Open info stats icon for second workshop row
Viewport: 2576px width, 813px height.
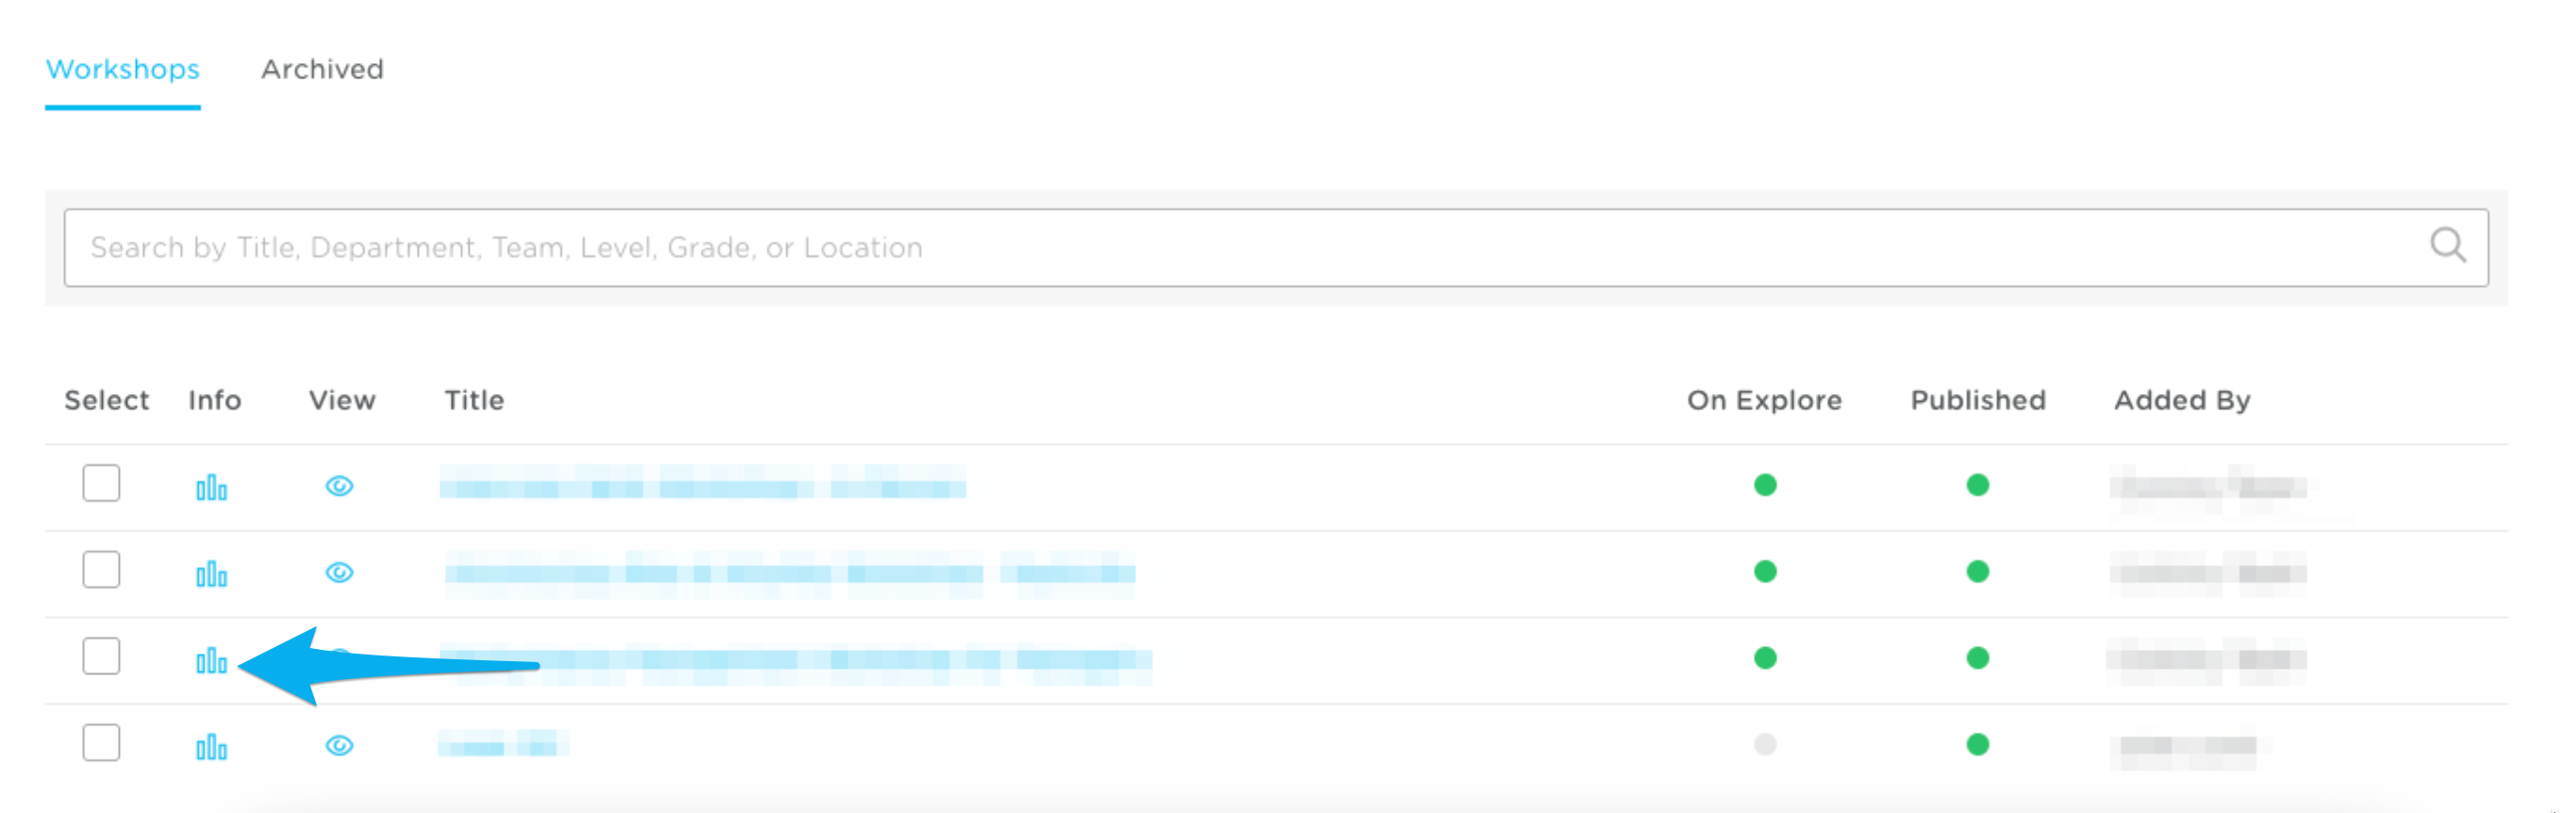[211, 574]
